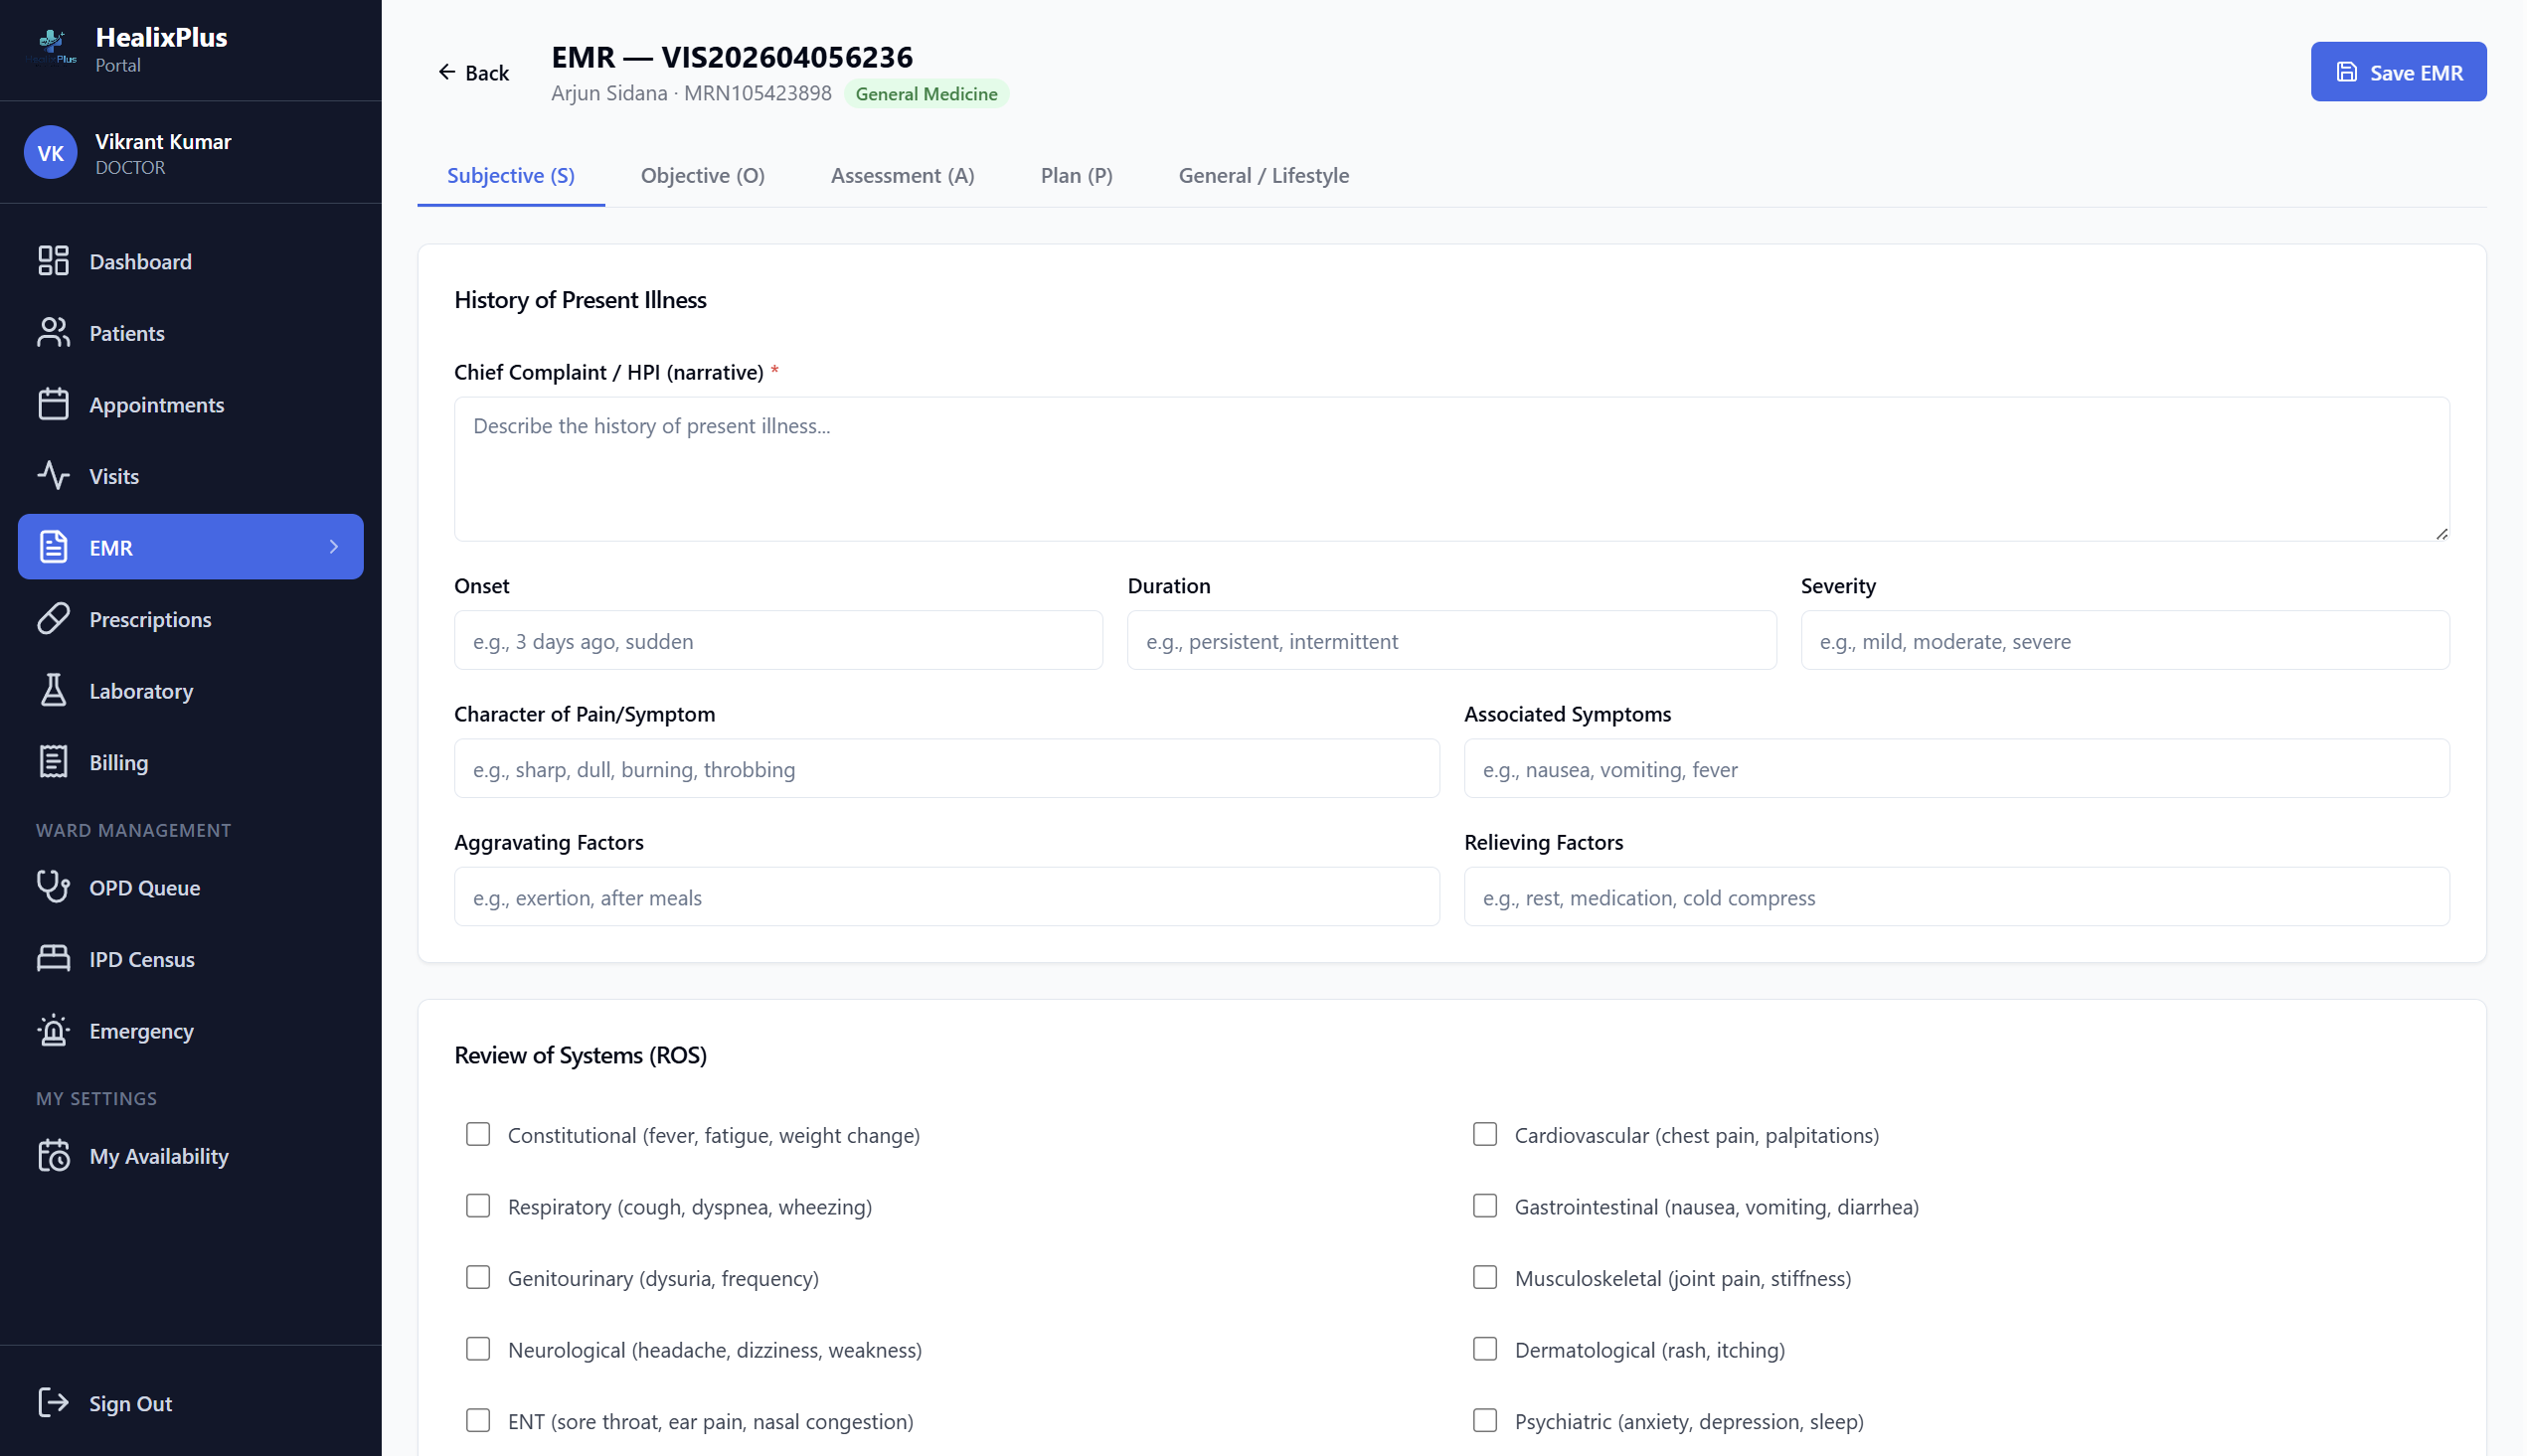Click the Visits waveform icon
This screenshot has width=2527, height=1456.
pyautogui.click(x=53, y=475)
